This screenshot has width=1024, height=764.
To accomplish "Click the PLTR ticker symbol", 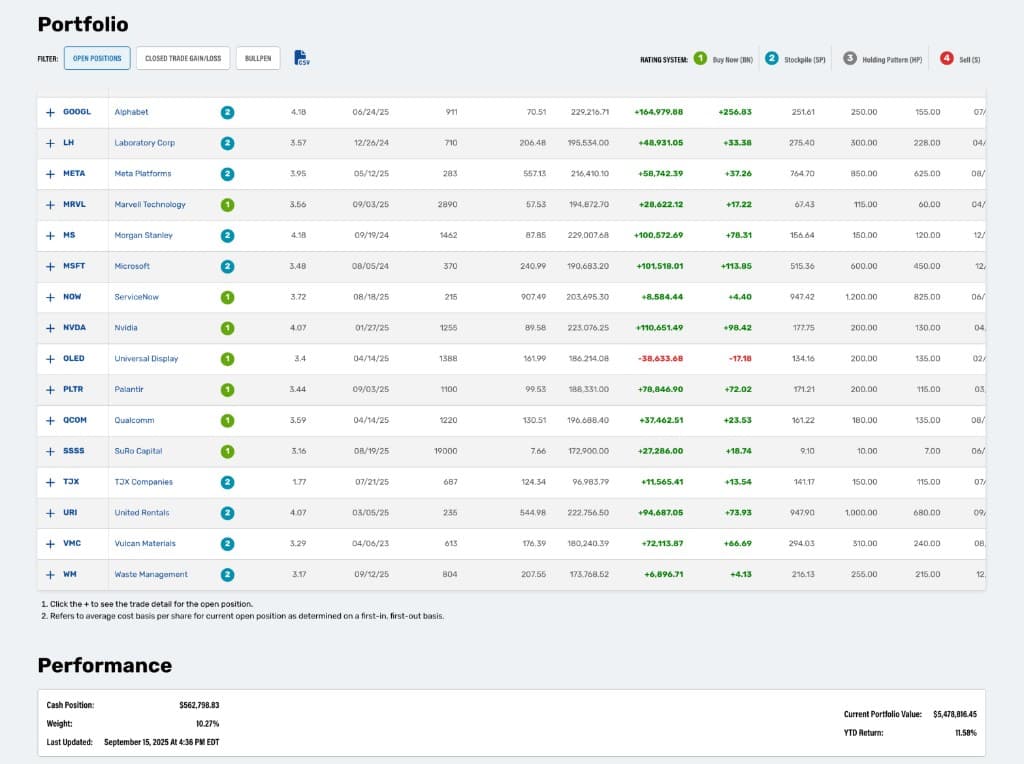I will point(73,389).
